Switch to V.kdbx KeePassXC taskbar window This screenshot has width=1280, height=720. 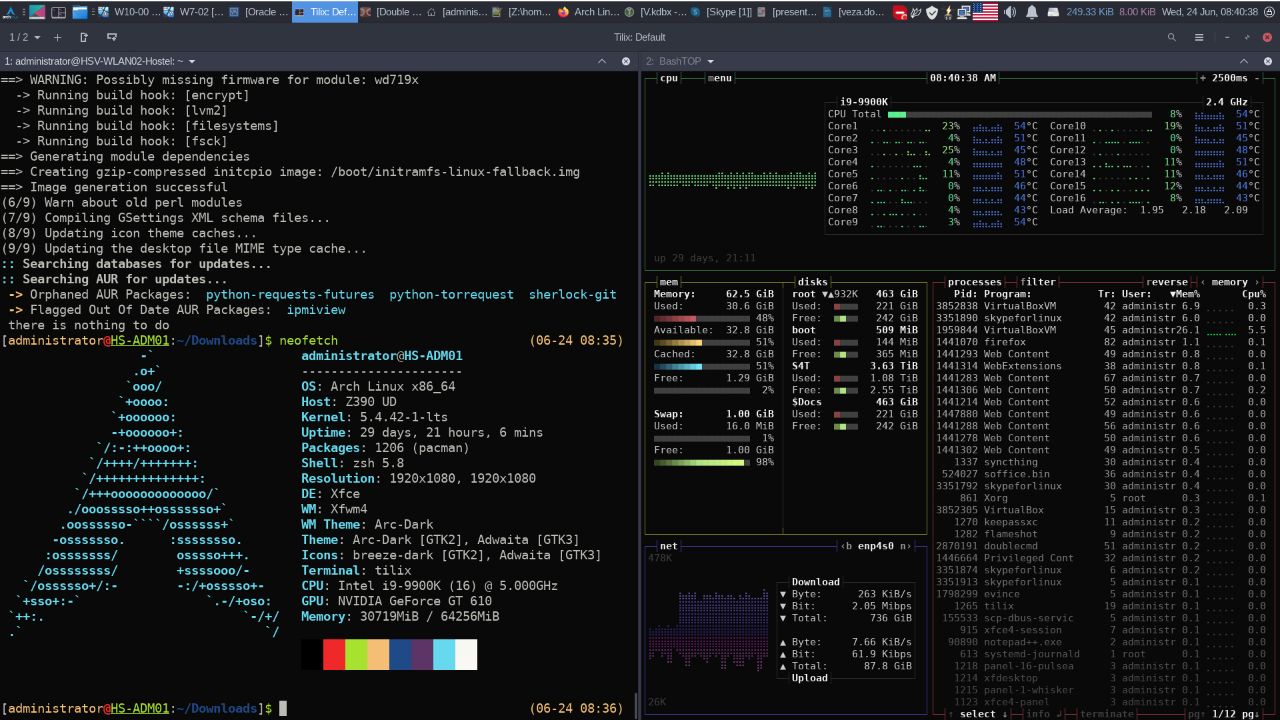(655, 12)
